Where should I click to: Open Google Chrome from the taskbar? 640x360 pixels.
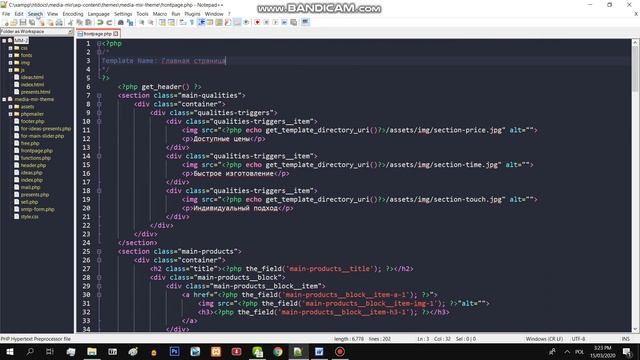[x=278, y=351]
